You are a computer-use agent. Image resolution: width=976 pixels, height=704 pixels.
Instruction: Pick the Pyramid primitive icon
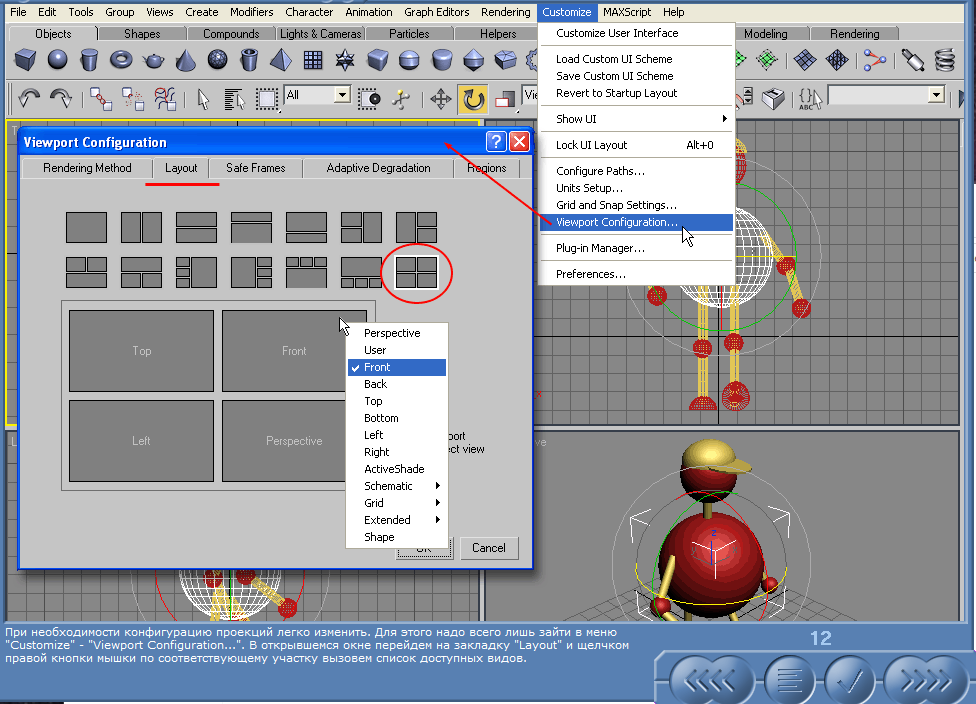point(281,60)
